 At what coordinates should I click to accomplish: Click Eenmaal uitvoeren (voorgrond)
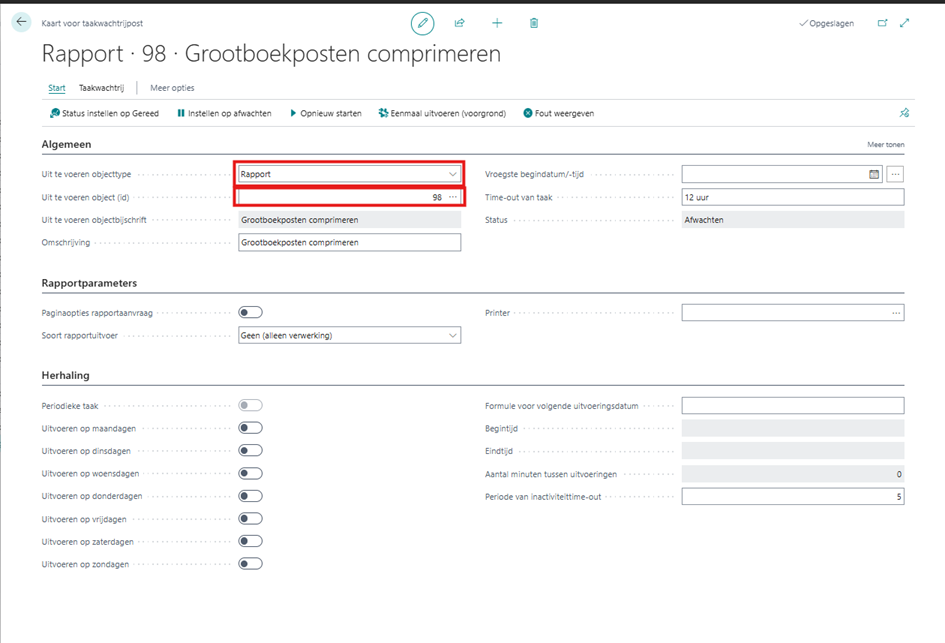point(442,114)
